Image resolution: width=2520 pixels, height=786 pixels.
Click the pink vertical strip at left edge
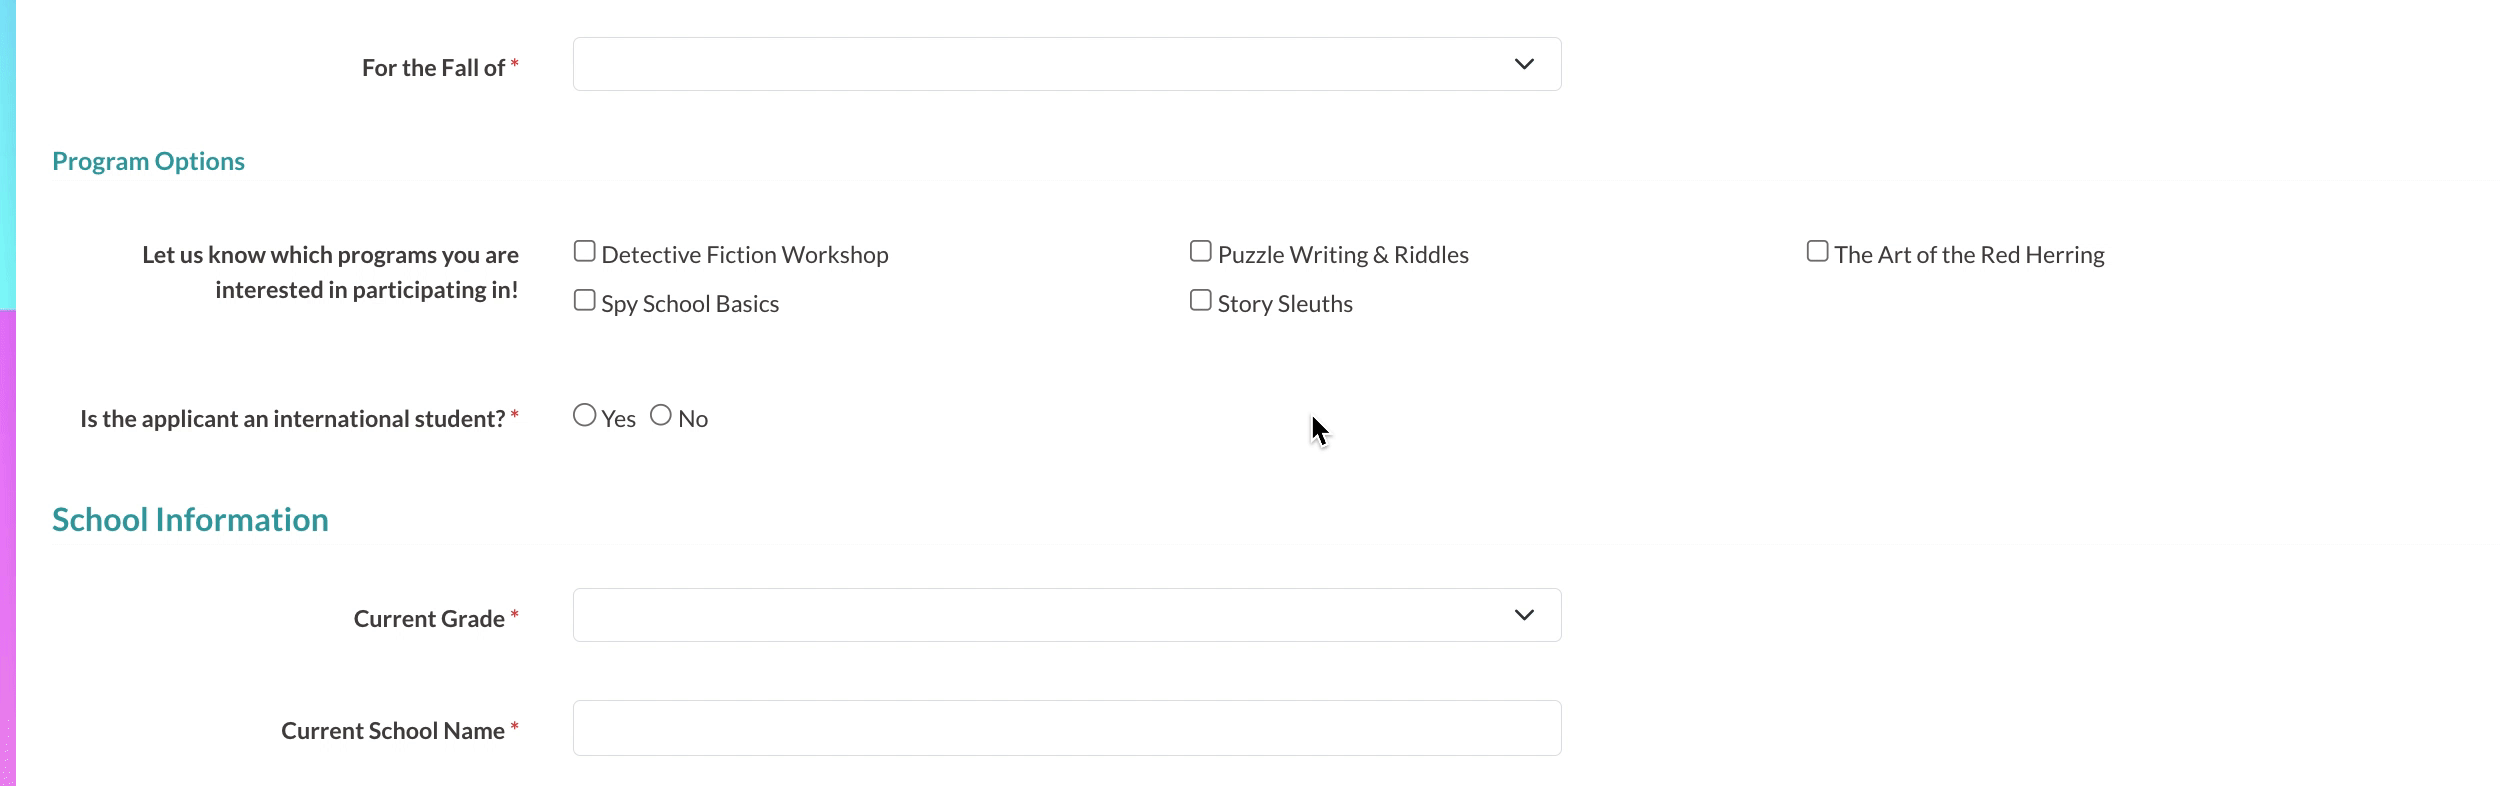(7, 550)
